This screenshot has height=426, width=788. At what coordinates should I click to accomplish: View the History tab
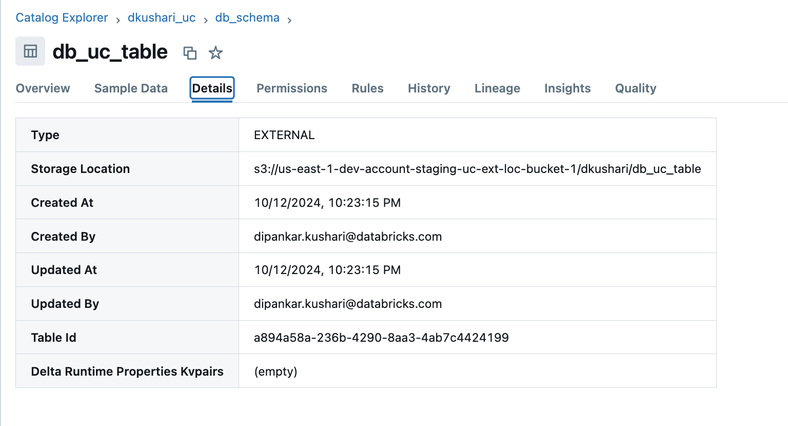[x=429, y=88]
